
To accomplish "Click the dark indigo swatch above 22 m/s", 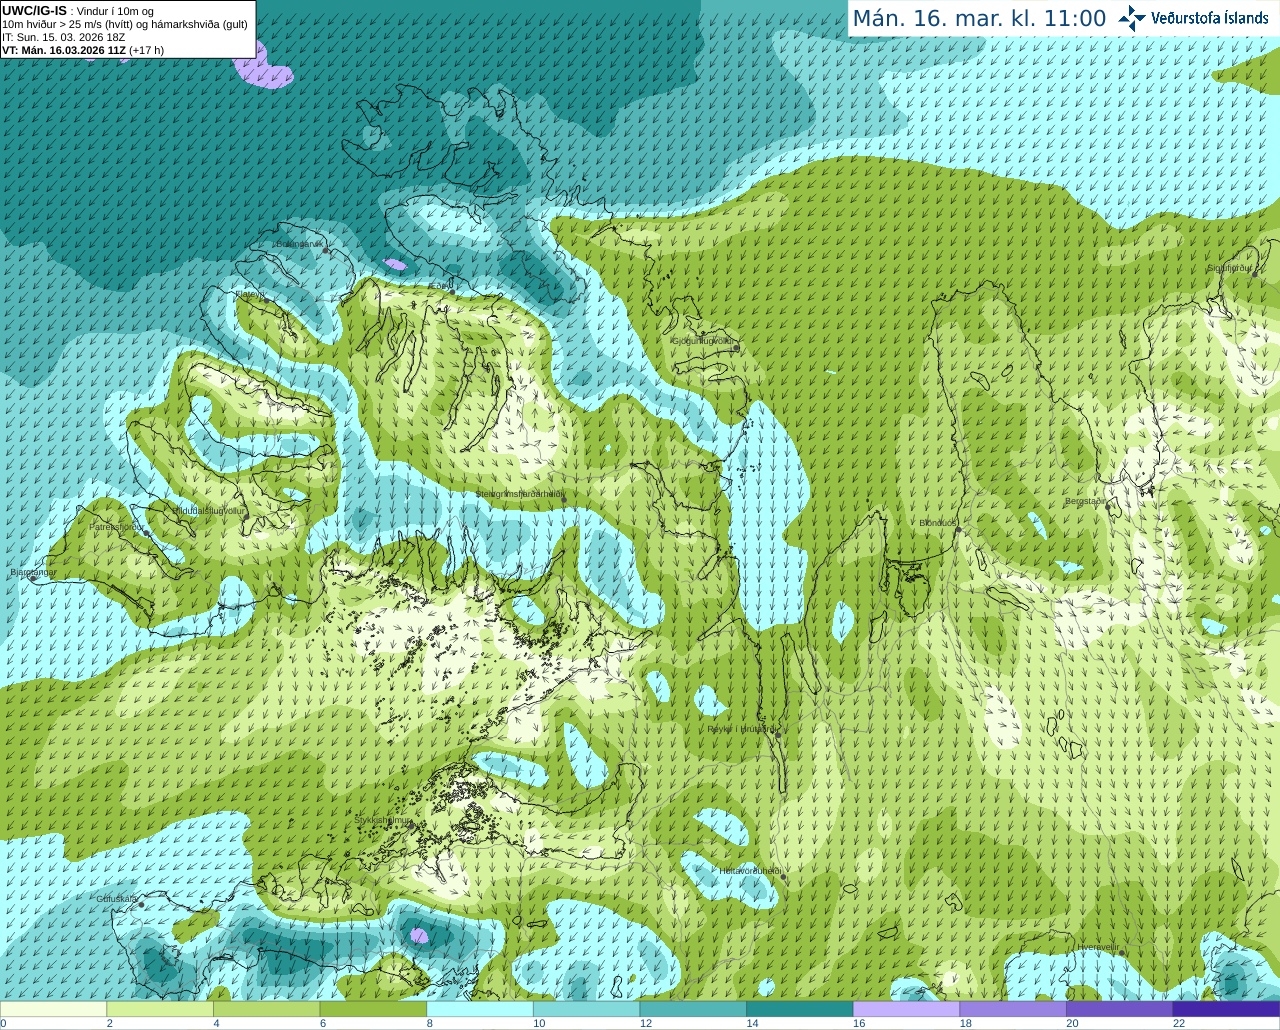I will click(1226, 1009).
